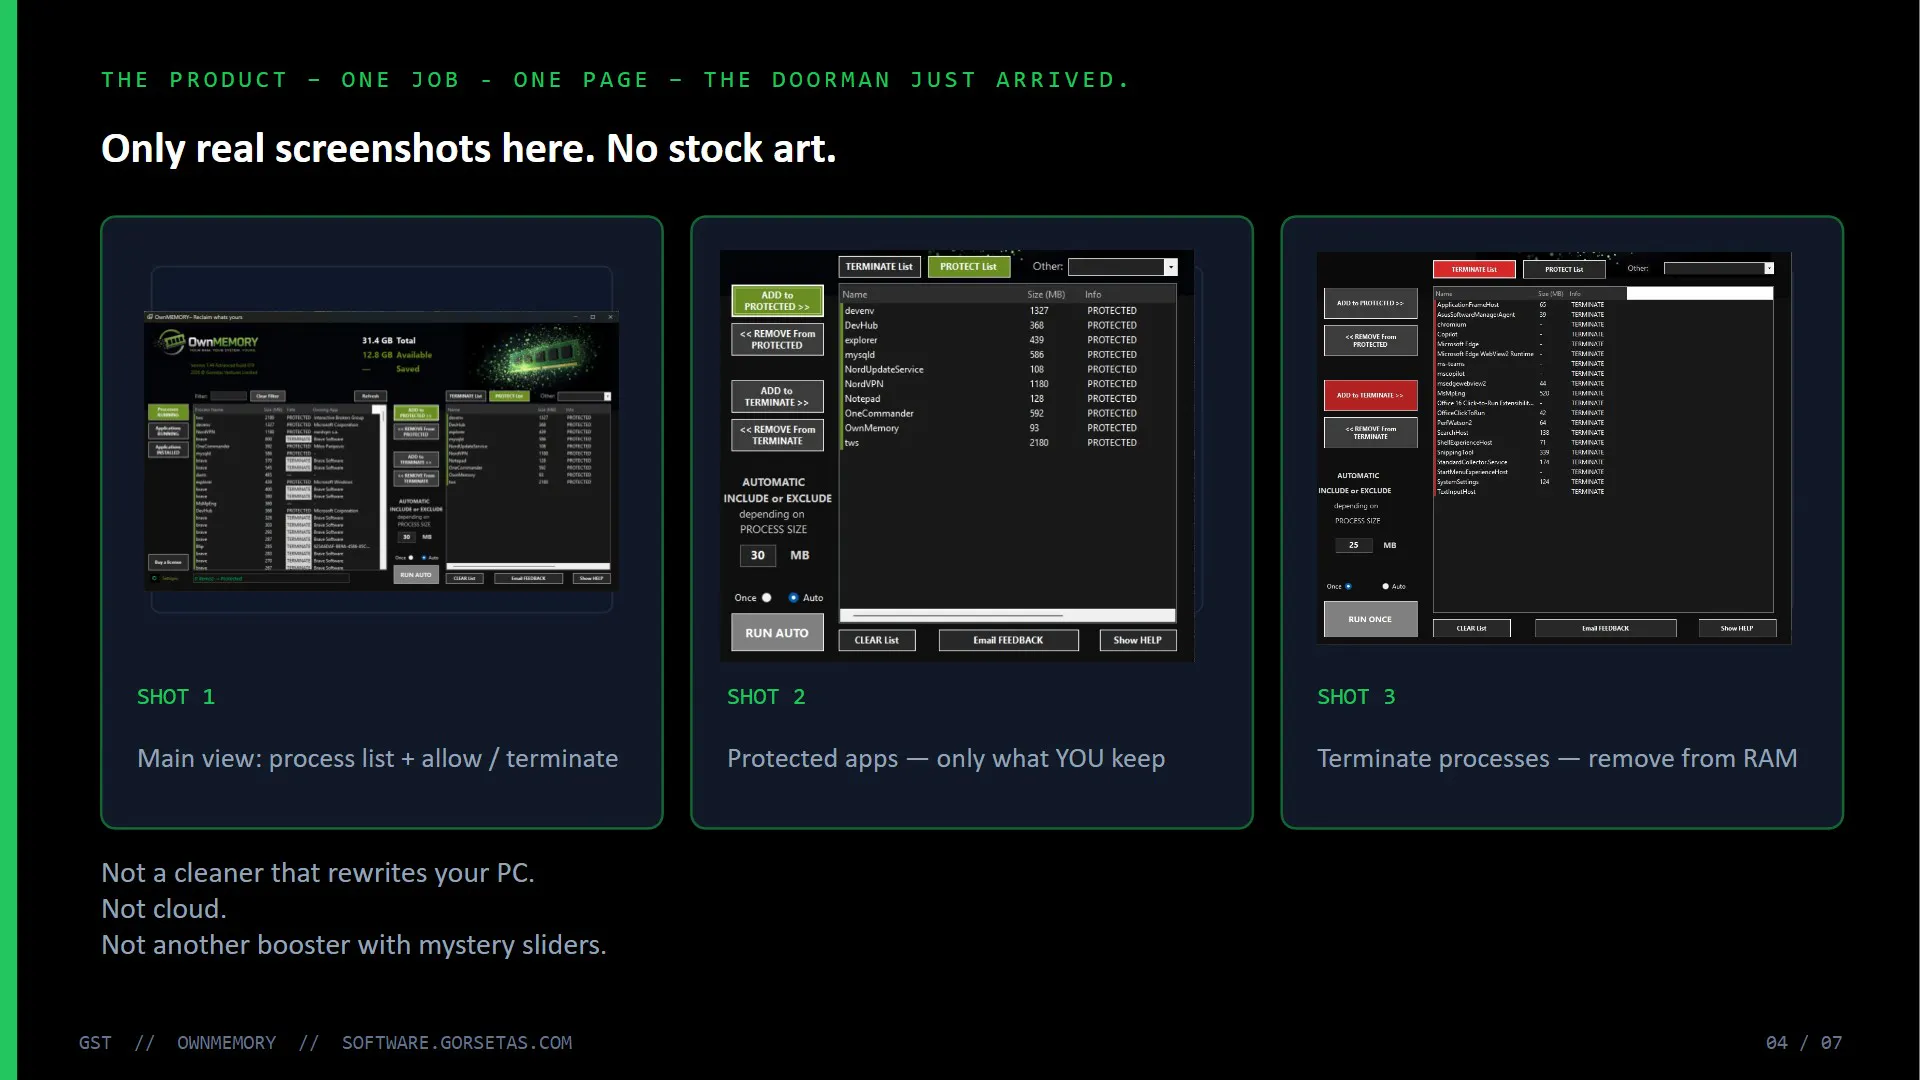Select the Auto radio button in Shot 3

click(1386, 586)
